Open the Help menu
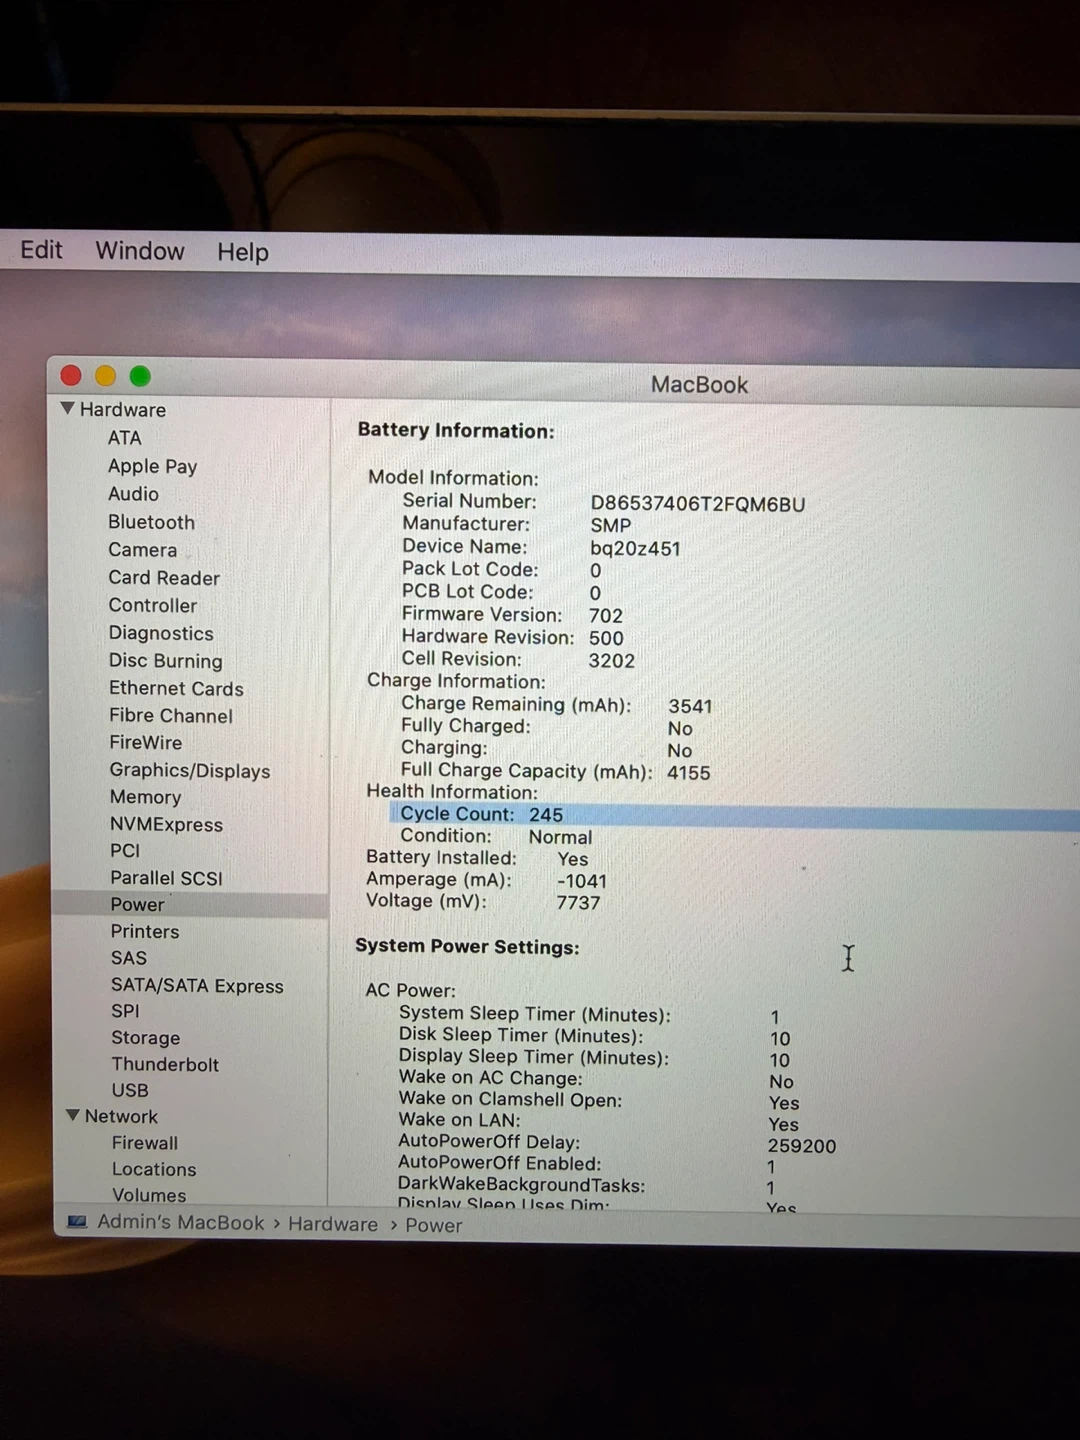The image size is (1080, 1440). click(243, 252)
